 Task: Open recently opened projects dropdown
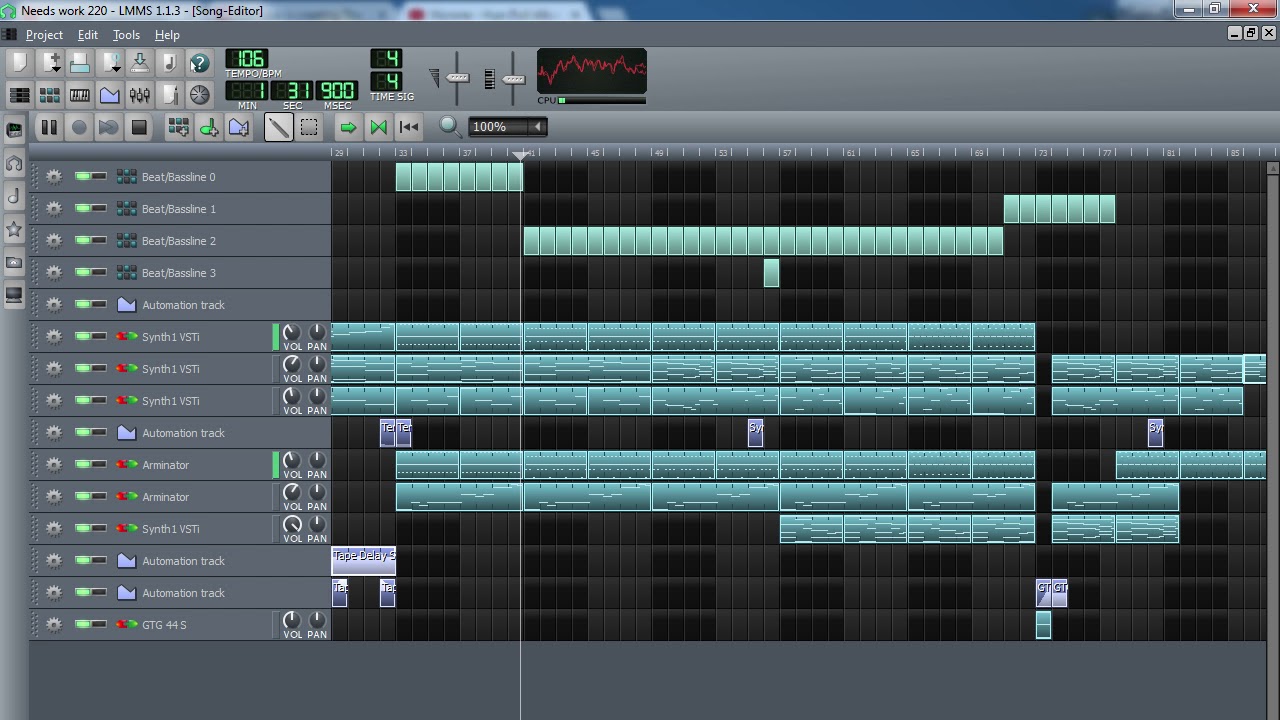[x=109, y=63]
